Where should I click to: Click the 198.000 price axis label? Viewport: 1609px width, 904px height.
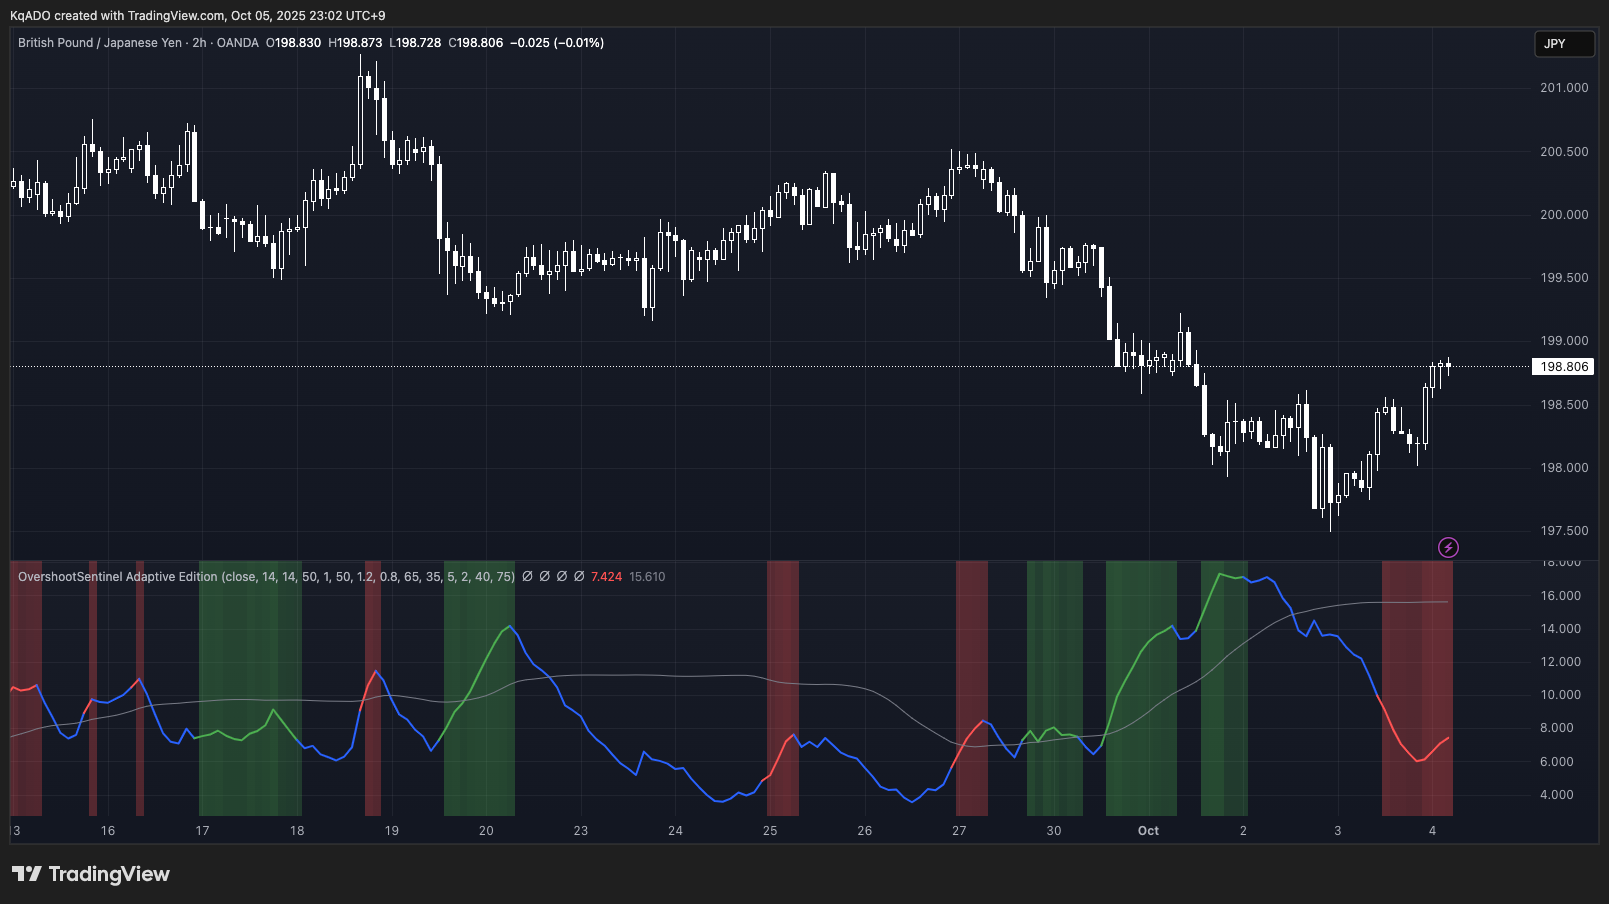(1564, 468)
